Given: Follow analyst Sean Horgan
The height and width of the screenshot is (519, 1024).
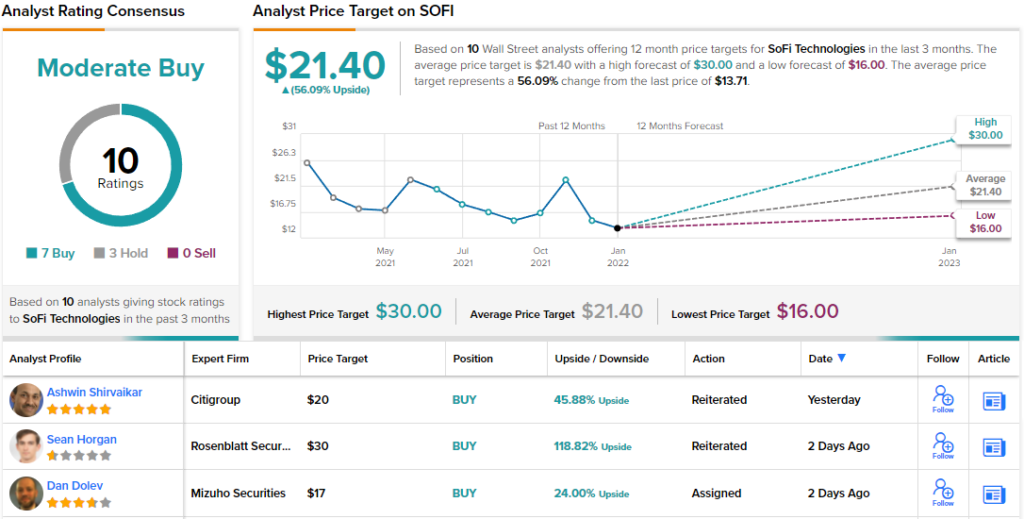Looking at the screenshot, I should (x=943, y=445).
